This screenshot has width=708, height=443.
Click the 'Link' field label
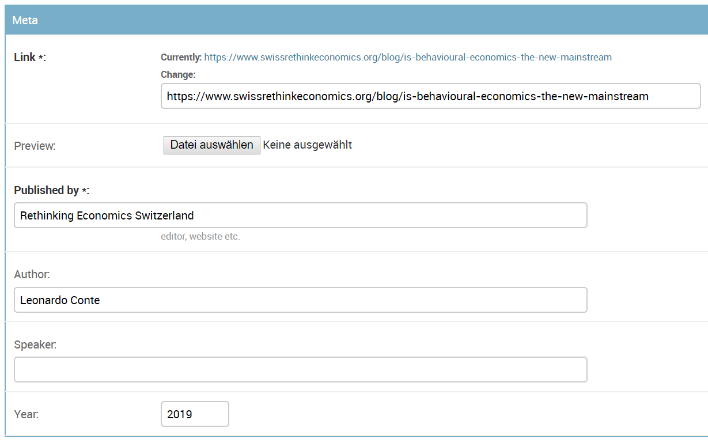coord(30,57)
